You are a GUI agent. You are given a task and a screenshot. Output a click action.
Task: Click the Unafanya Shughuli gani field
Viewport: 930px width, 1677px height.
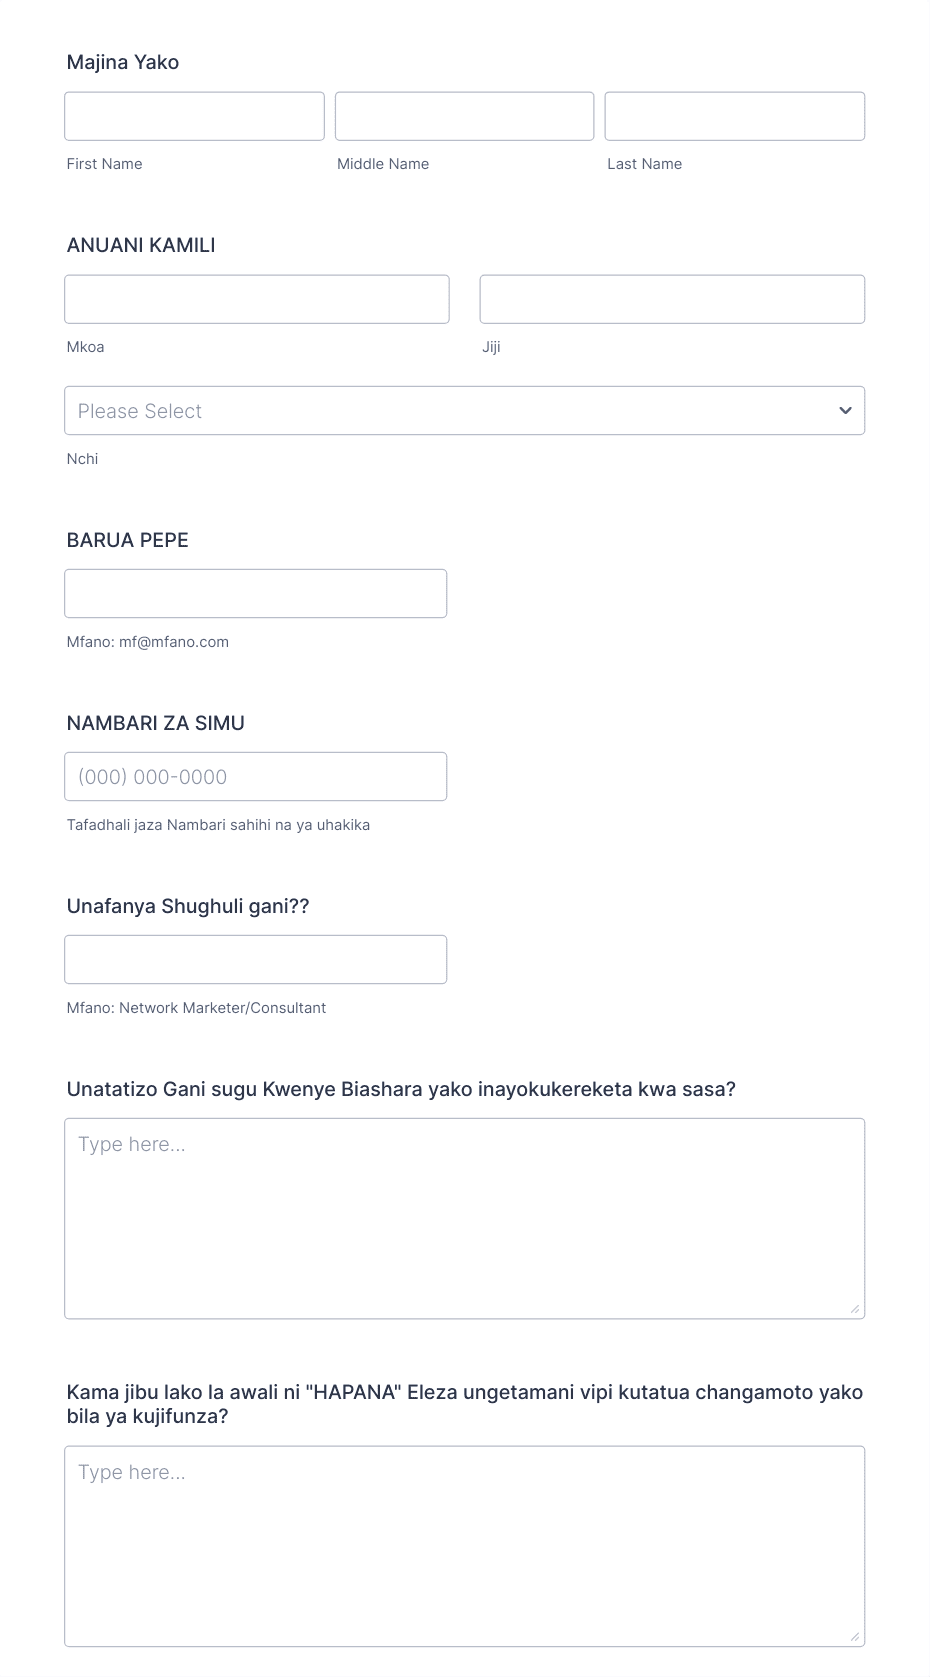click(256, 960)
